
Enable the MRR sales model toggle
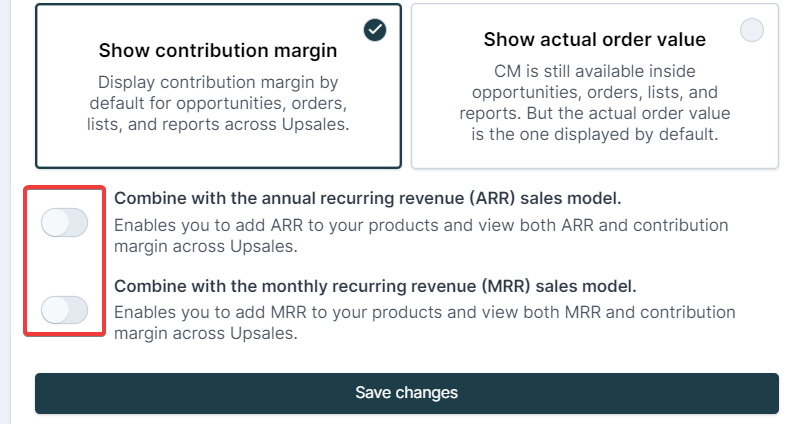click(x=65, y=310)
